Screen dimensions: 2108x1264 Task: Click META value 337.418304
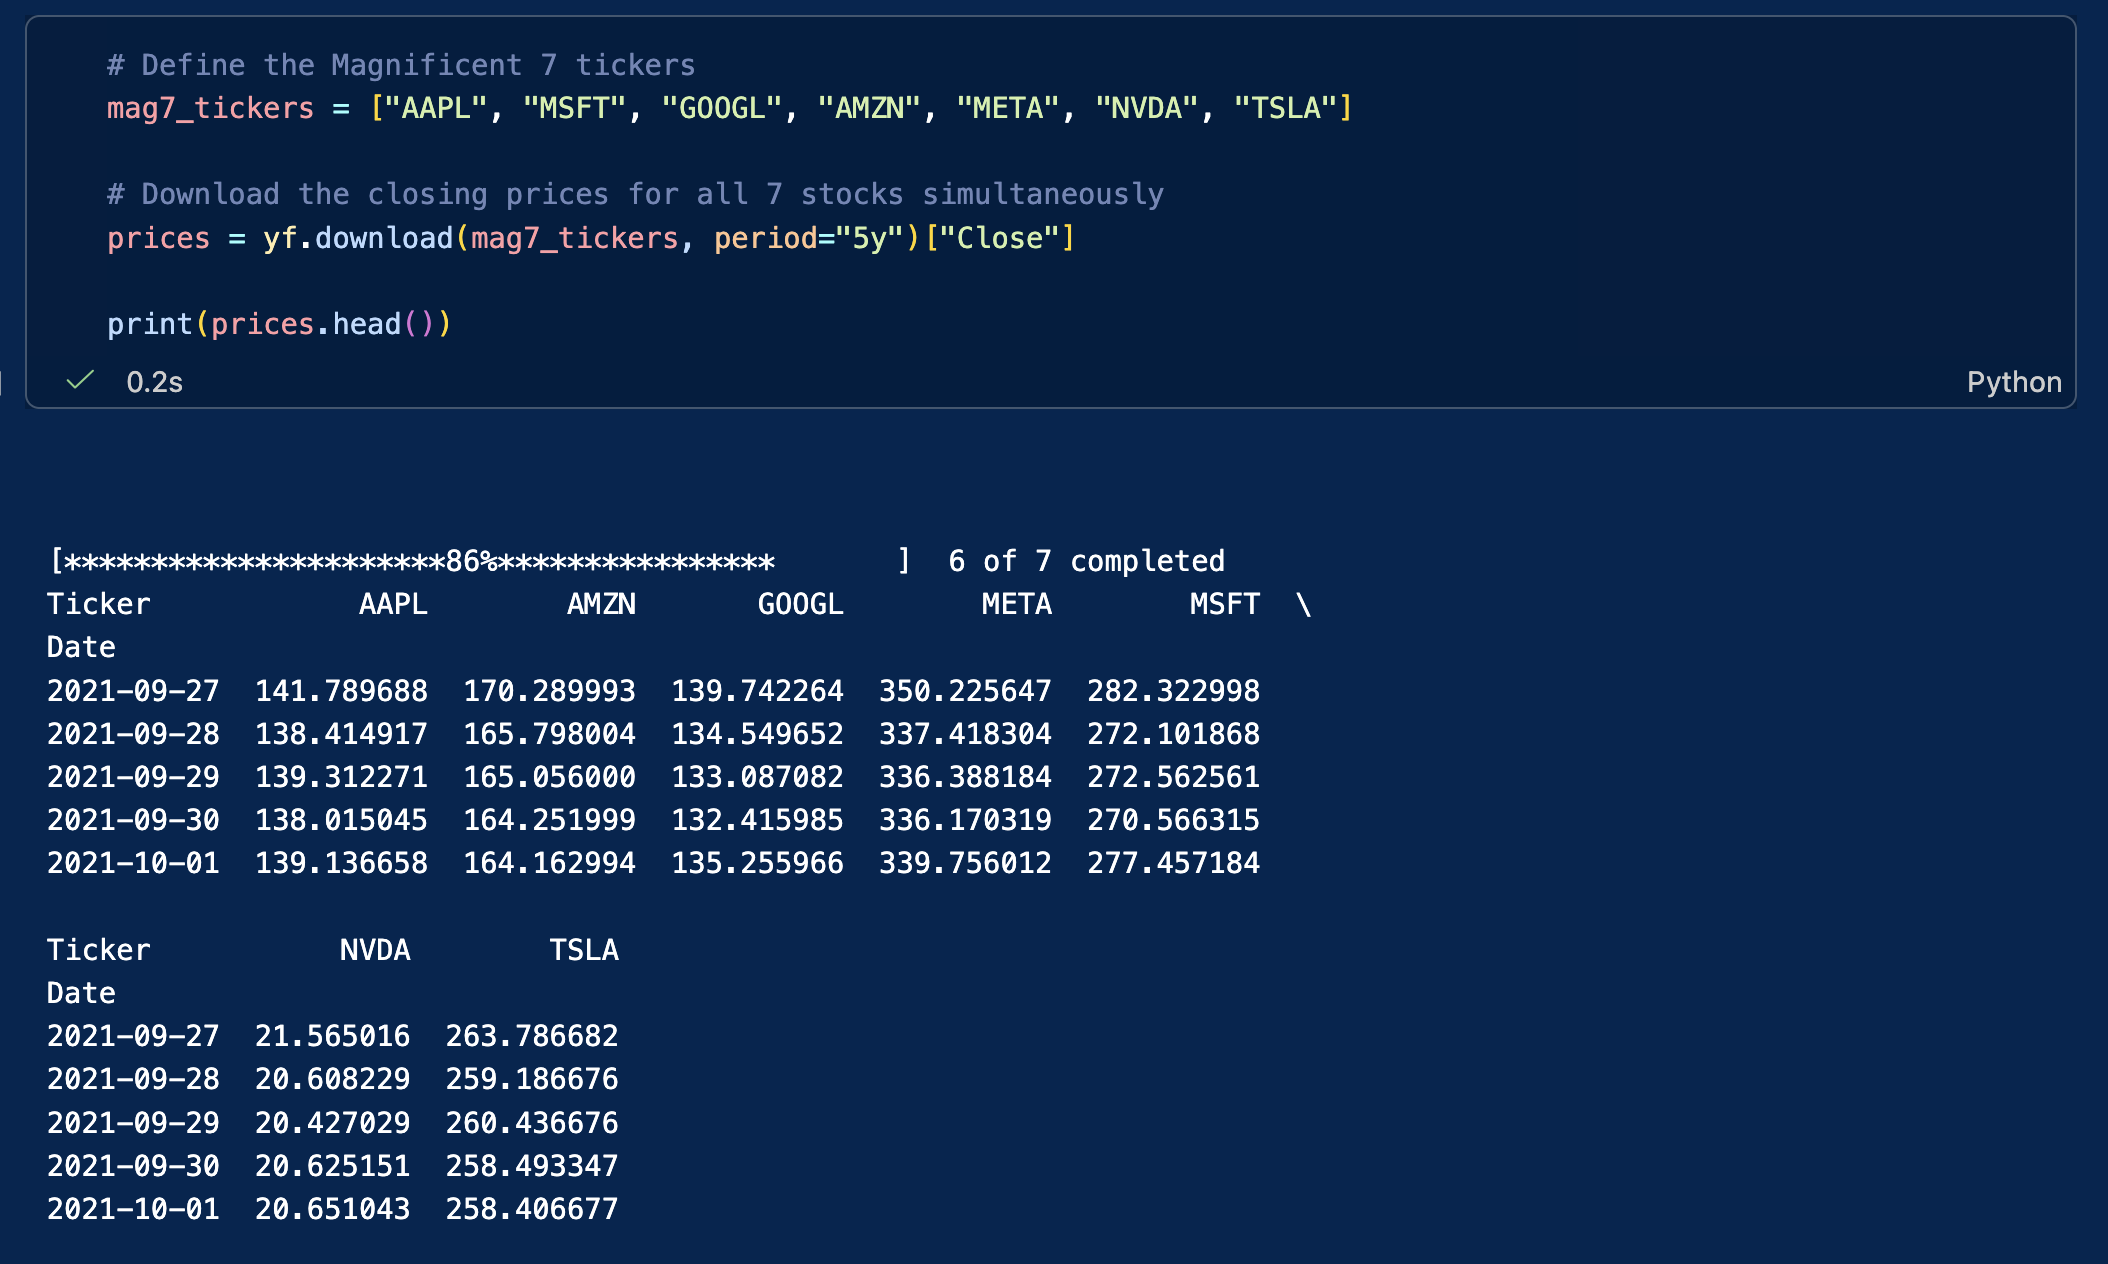pos(965,734)
